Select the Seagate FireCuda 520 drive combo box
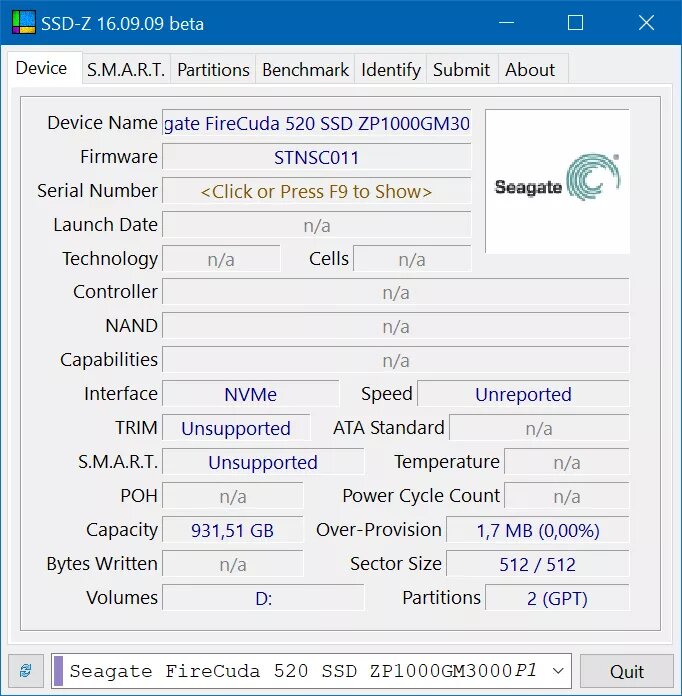The height and width of the screenshot is (696, 682). point(311,671)
